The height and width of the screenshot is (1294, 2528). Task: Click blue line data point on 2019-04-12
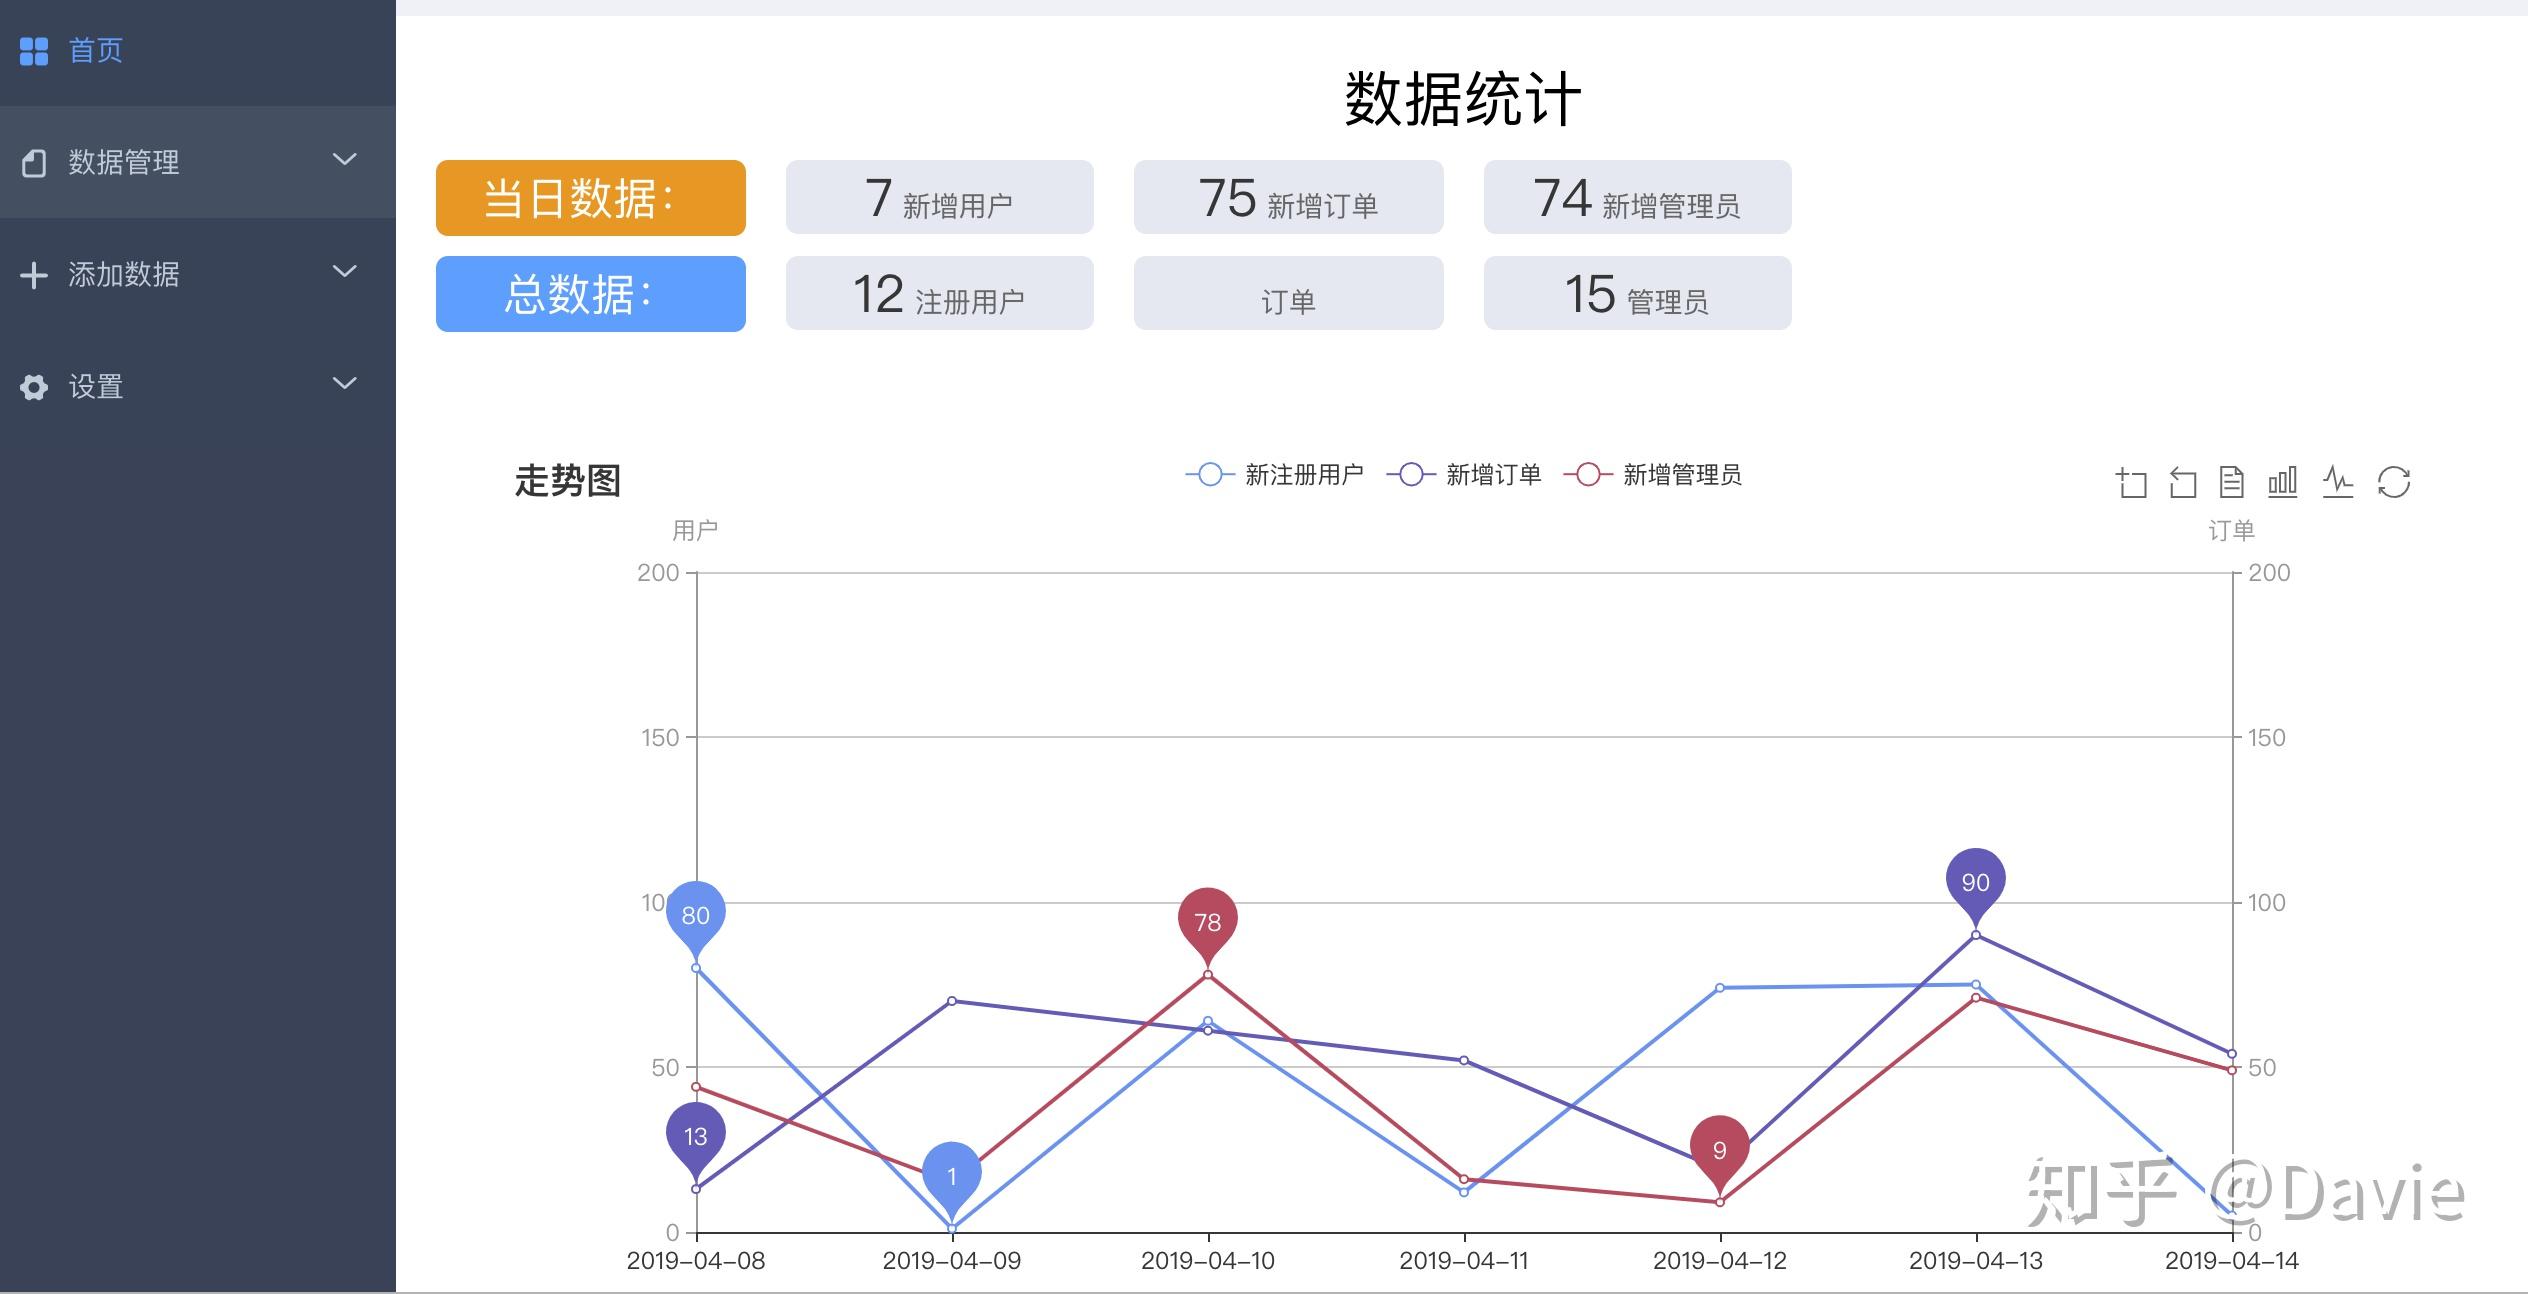coord(1720,988)
